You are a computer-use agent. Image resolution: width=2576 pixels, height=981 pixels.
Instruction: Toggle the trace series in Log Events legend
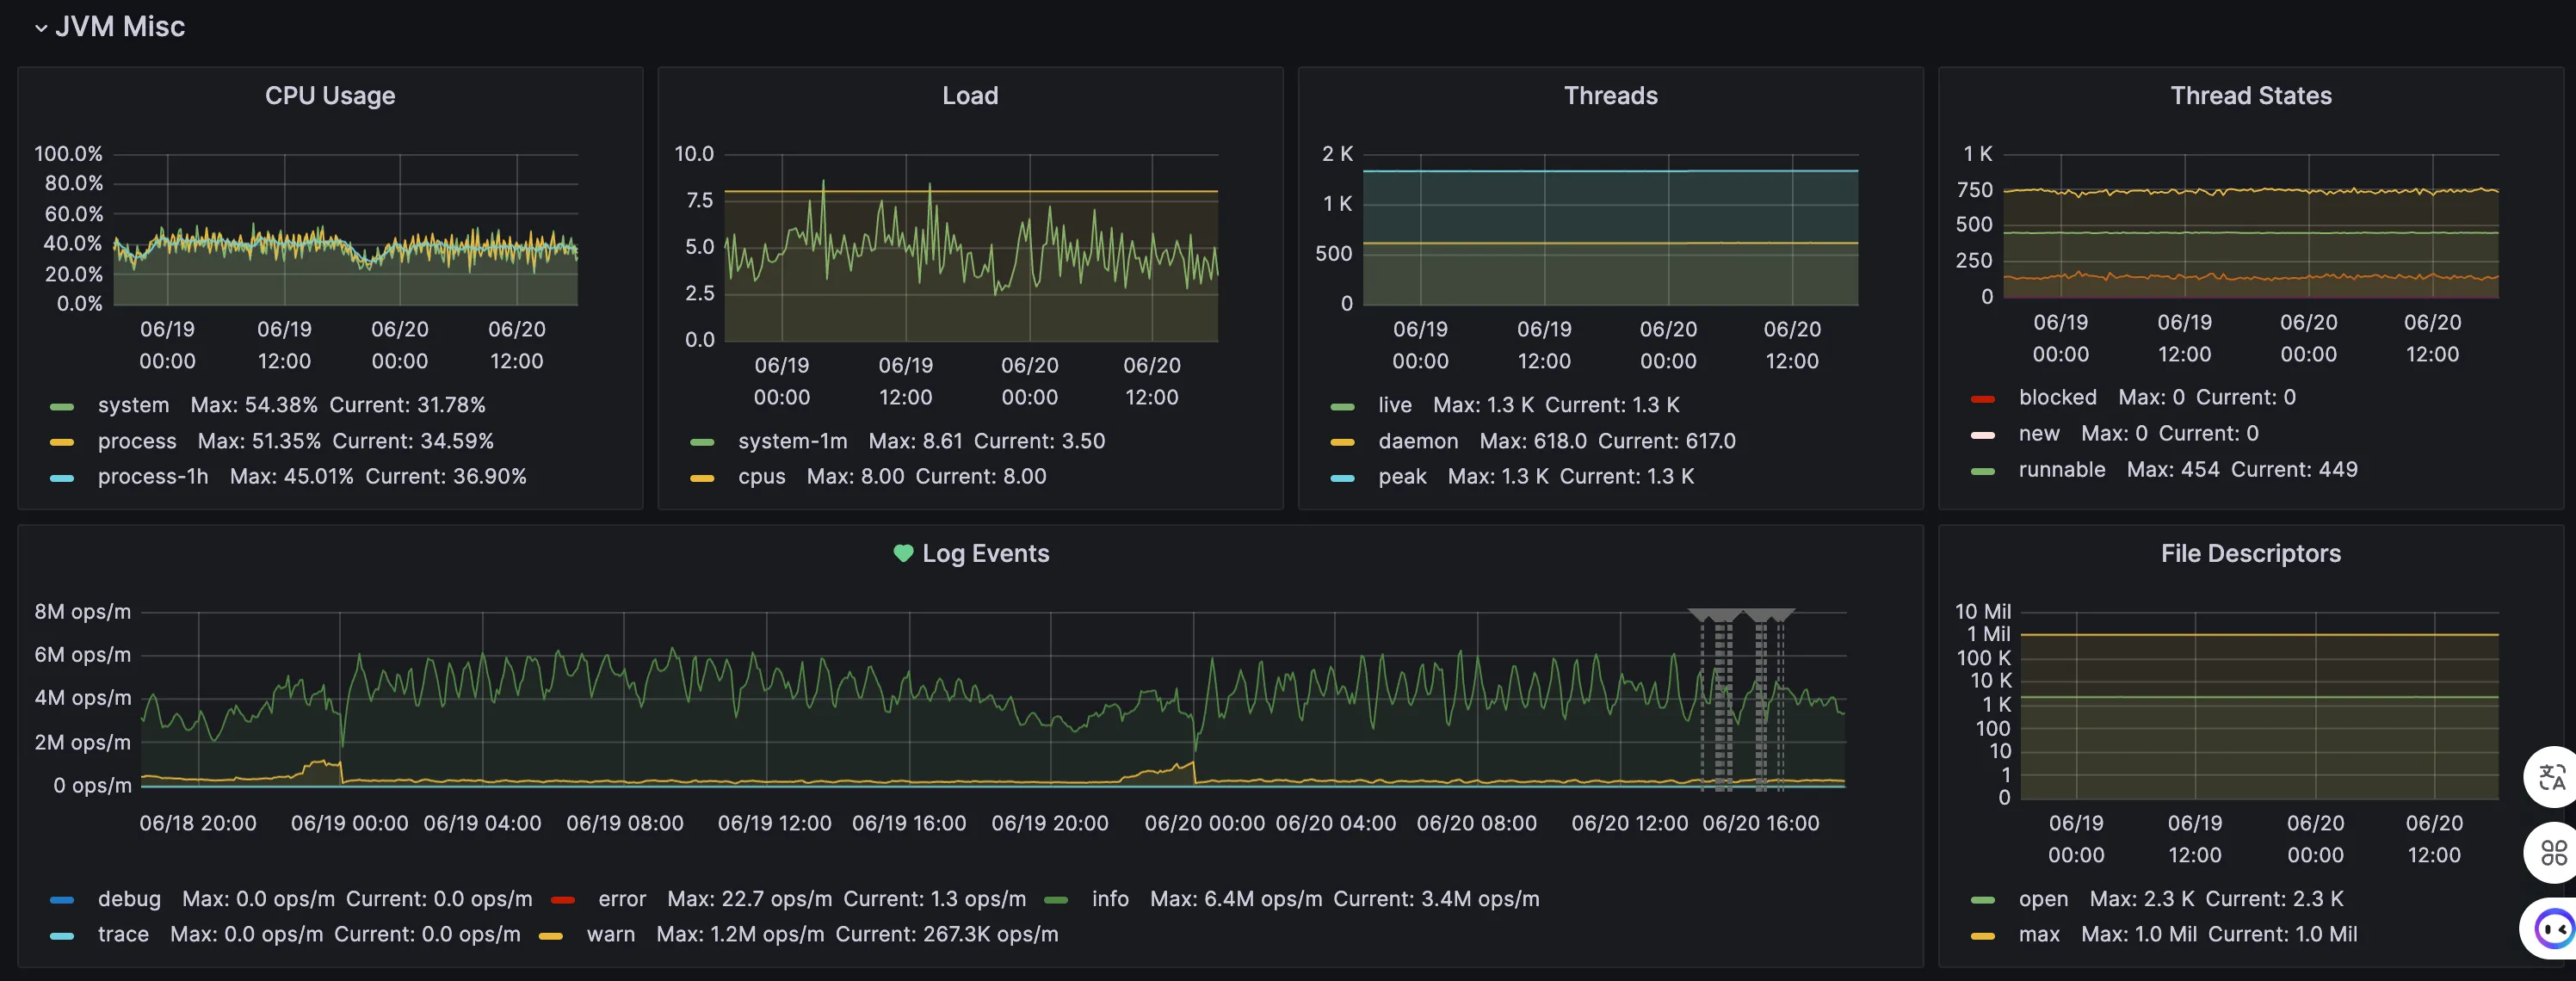point(123,934)
